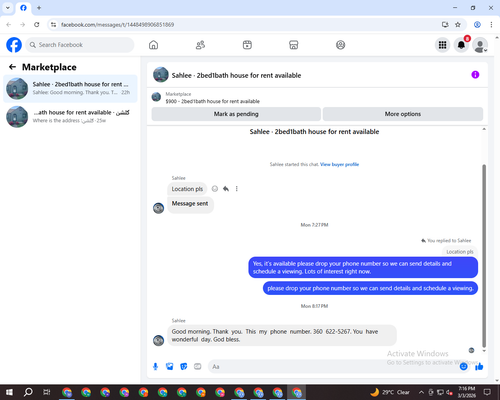500x400 pixels.
Task: Show hidden system tray icons chevron
Action: [x=421, y=392]
